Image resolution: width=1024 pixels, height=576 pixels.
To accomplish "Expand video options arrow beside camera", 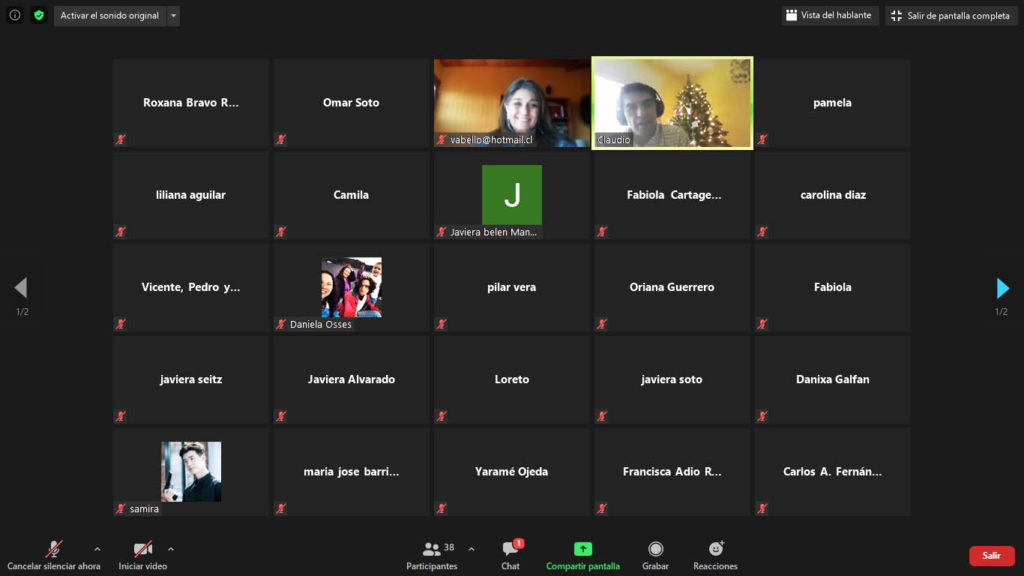I will pyautogui.click(x=171, y=549).
